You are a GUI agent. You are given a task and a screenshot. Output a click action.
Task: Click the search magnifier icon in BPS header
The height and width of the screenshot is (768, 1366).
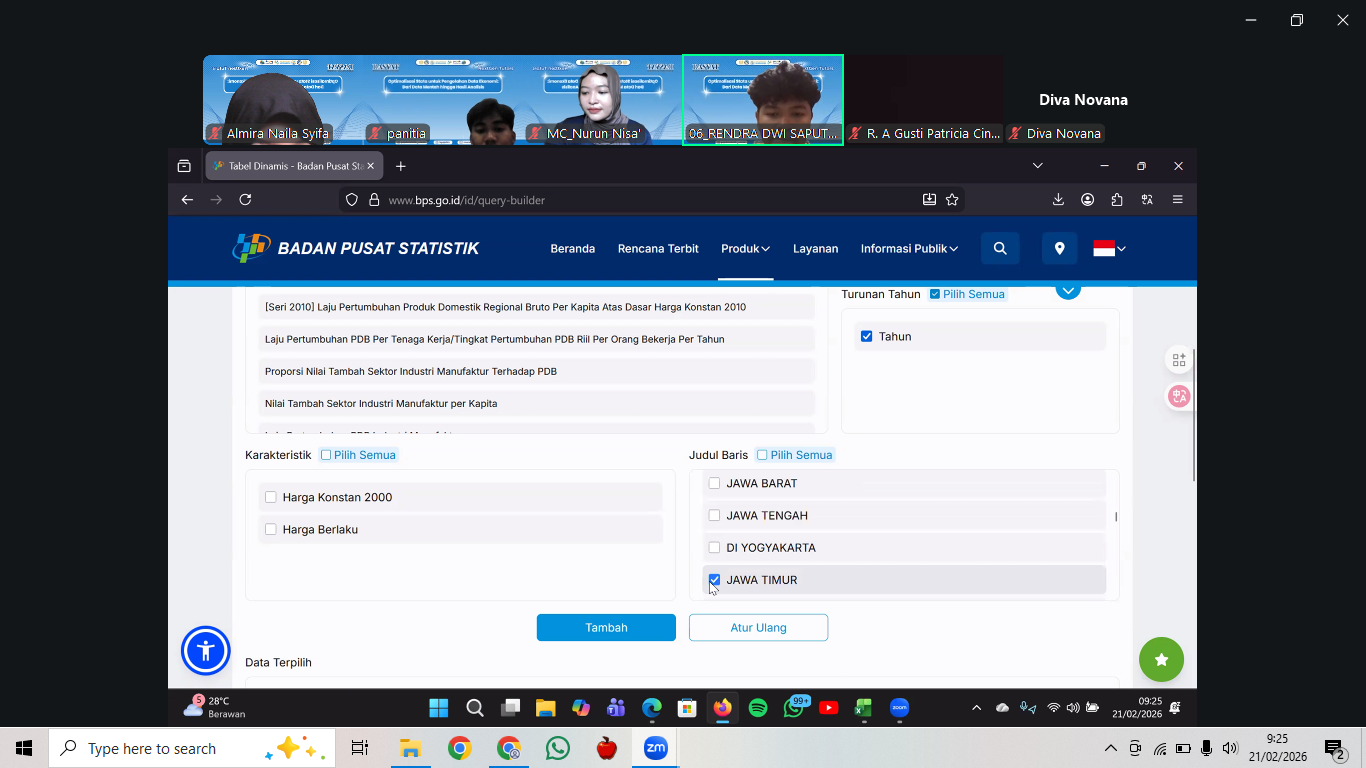click(x=1000, y=249)
